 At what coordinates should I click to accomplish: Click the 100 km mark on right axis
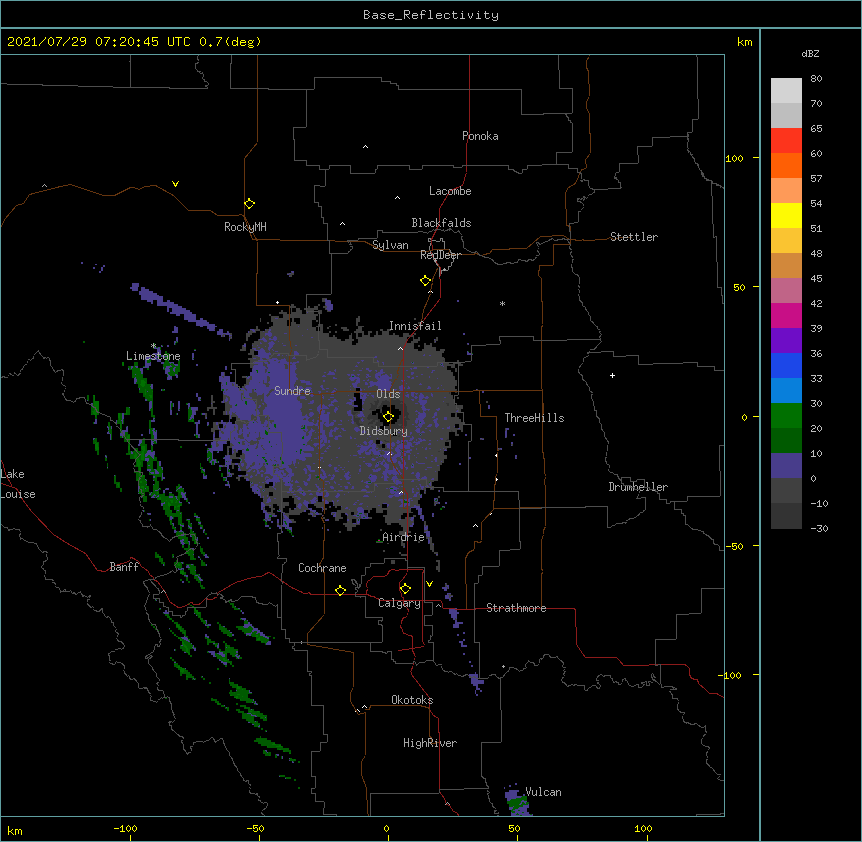click(734, 159)
